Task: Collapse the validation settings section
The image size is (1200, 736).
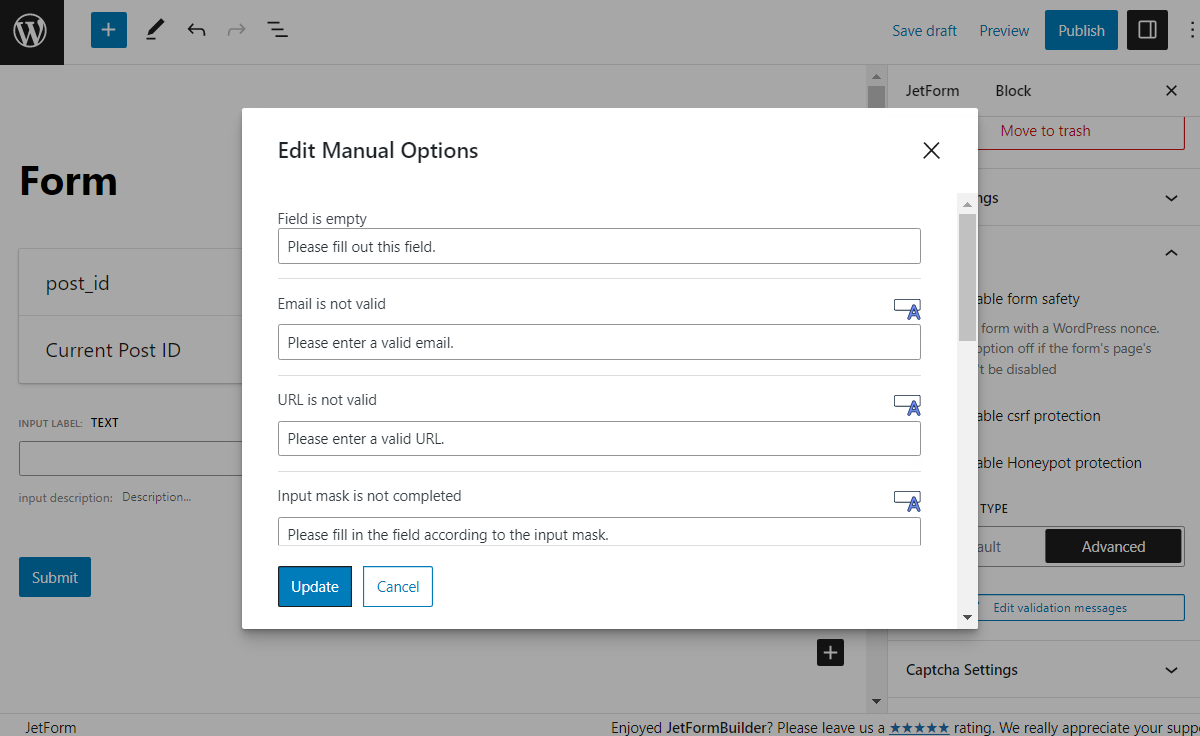Action: (1170, 252)
